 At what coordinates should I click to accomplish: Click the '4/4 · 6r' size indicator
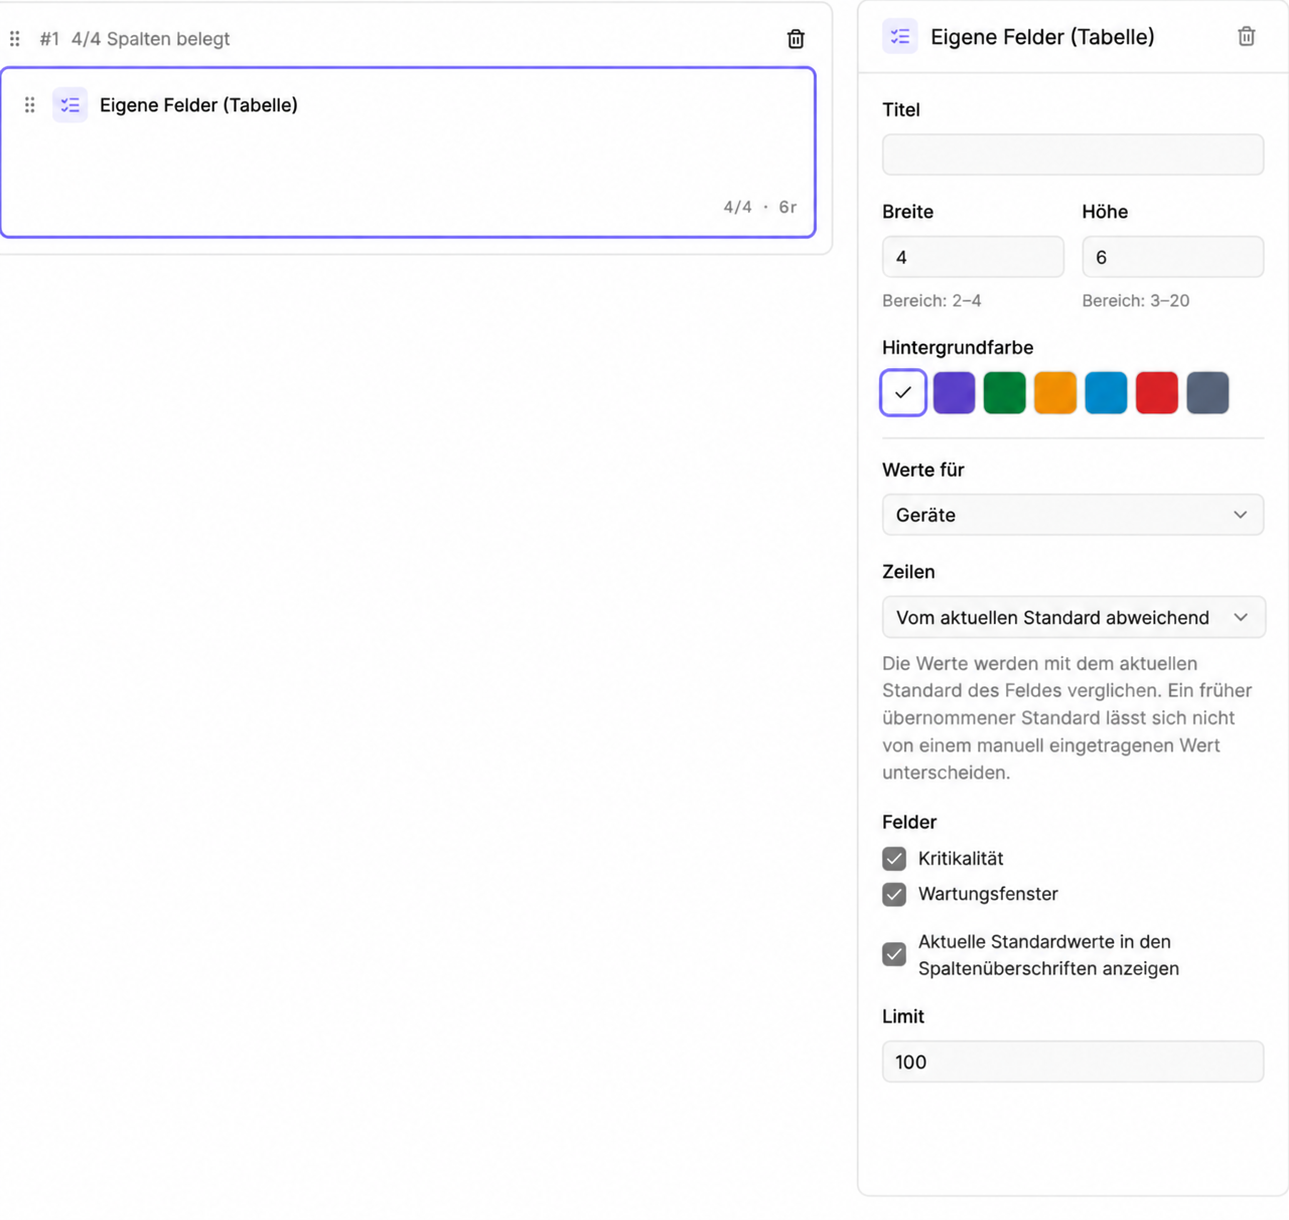tap(760, 207)
